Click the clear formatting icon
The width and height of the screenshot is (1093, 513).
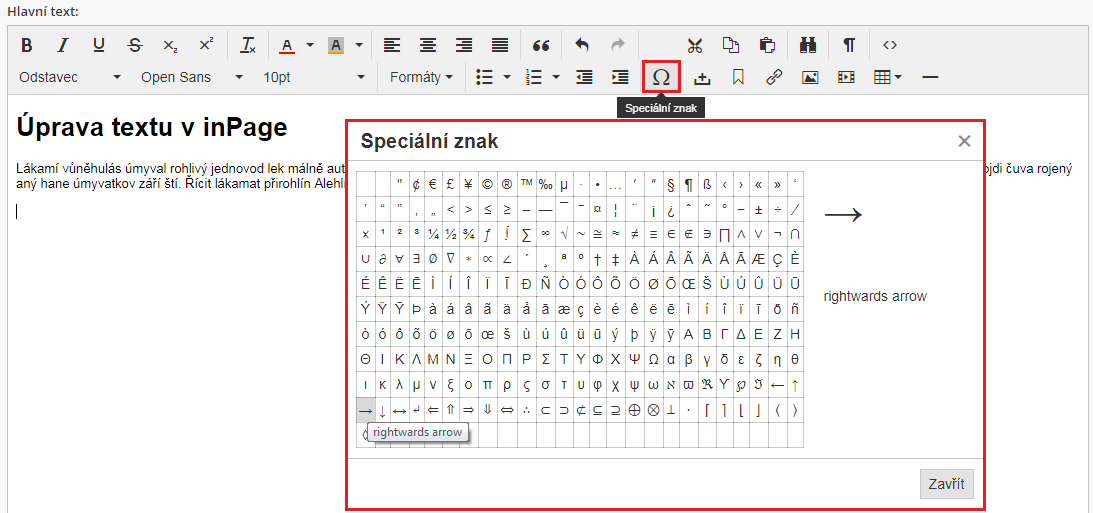tap(248, 45)
